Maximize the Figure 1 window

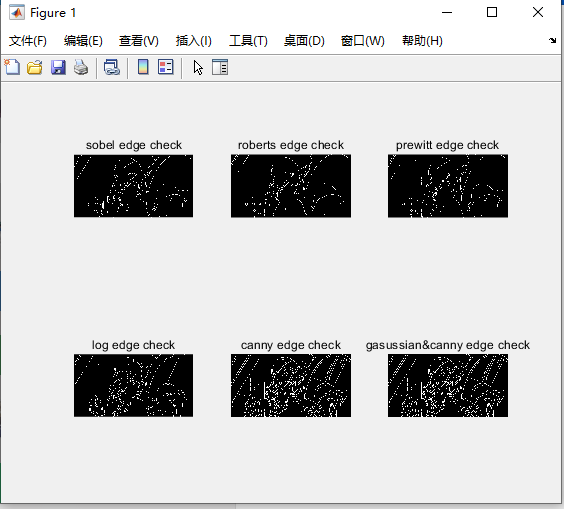492,13
